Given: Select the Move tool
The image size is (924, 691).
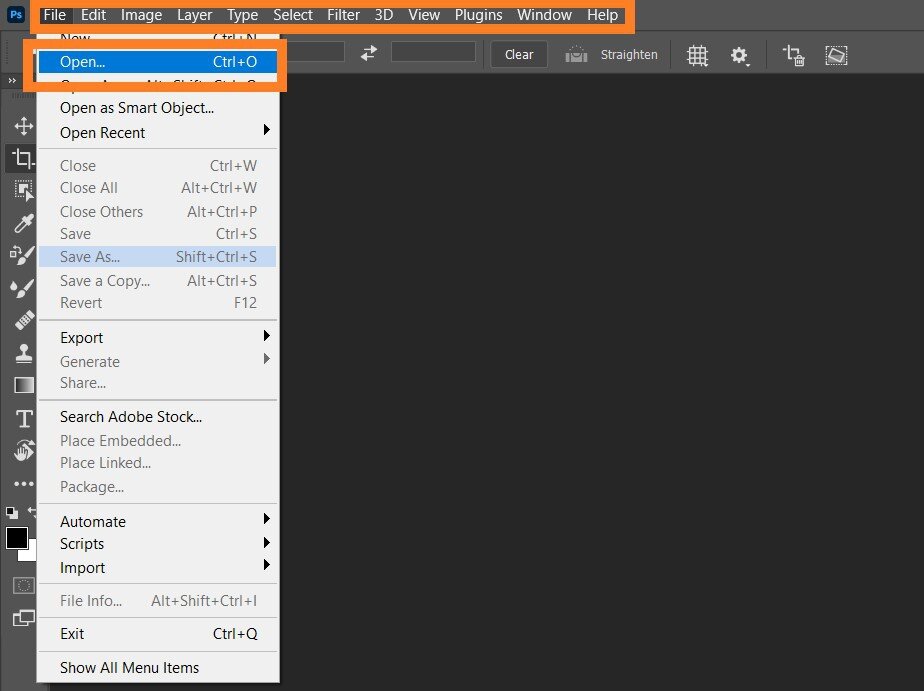Looking at the screenshot, I should pos(24,126).
